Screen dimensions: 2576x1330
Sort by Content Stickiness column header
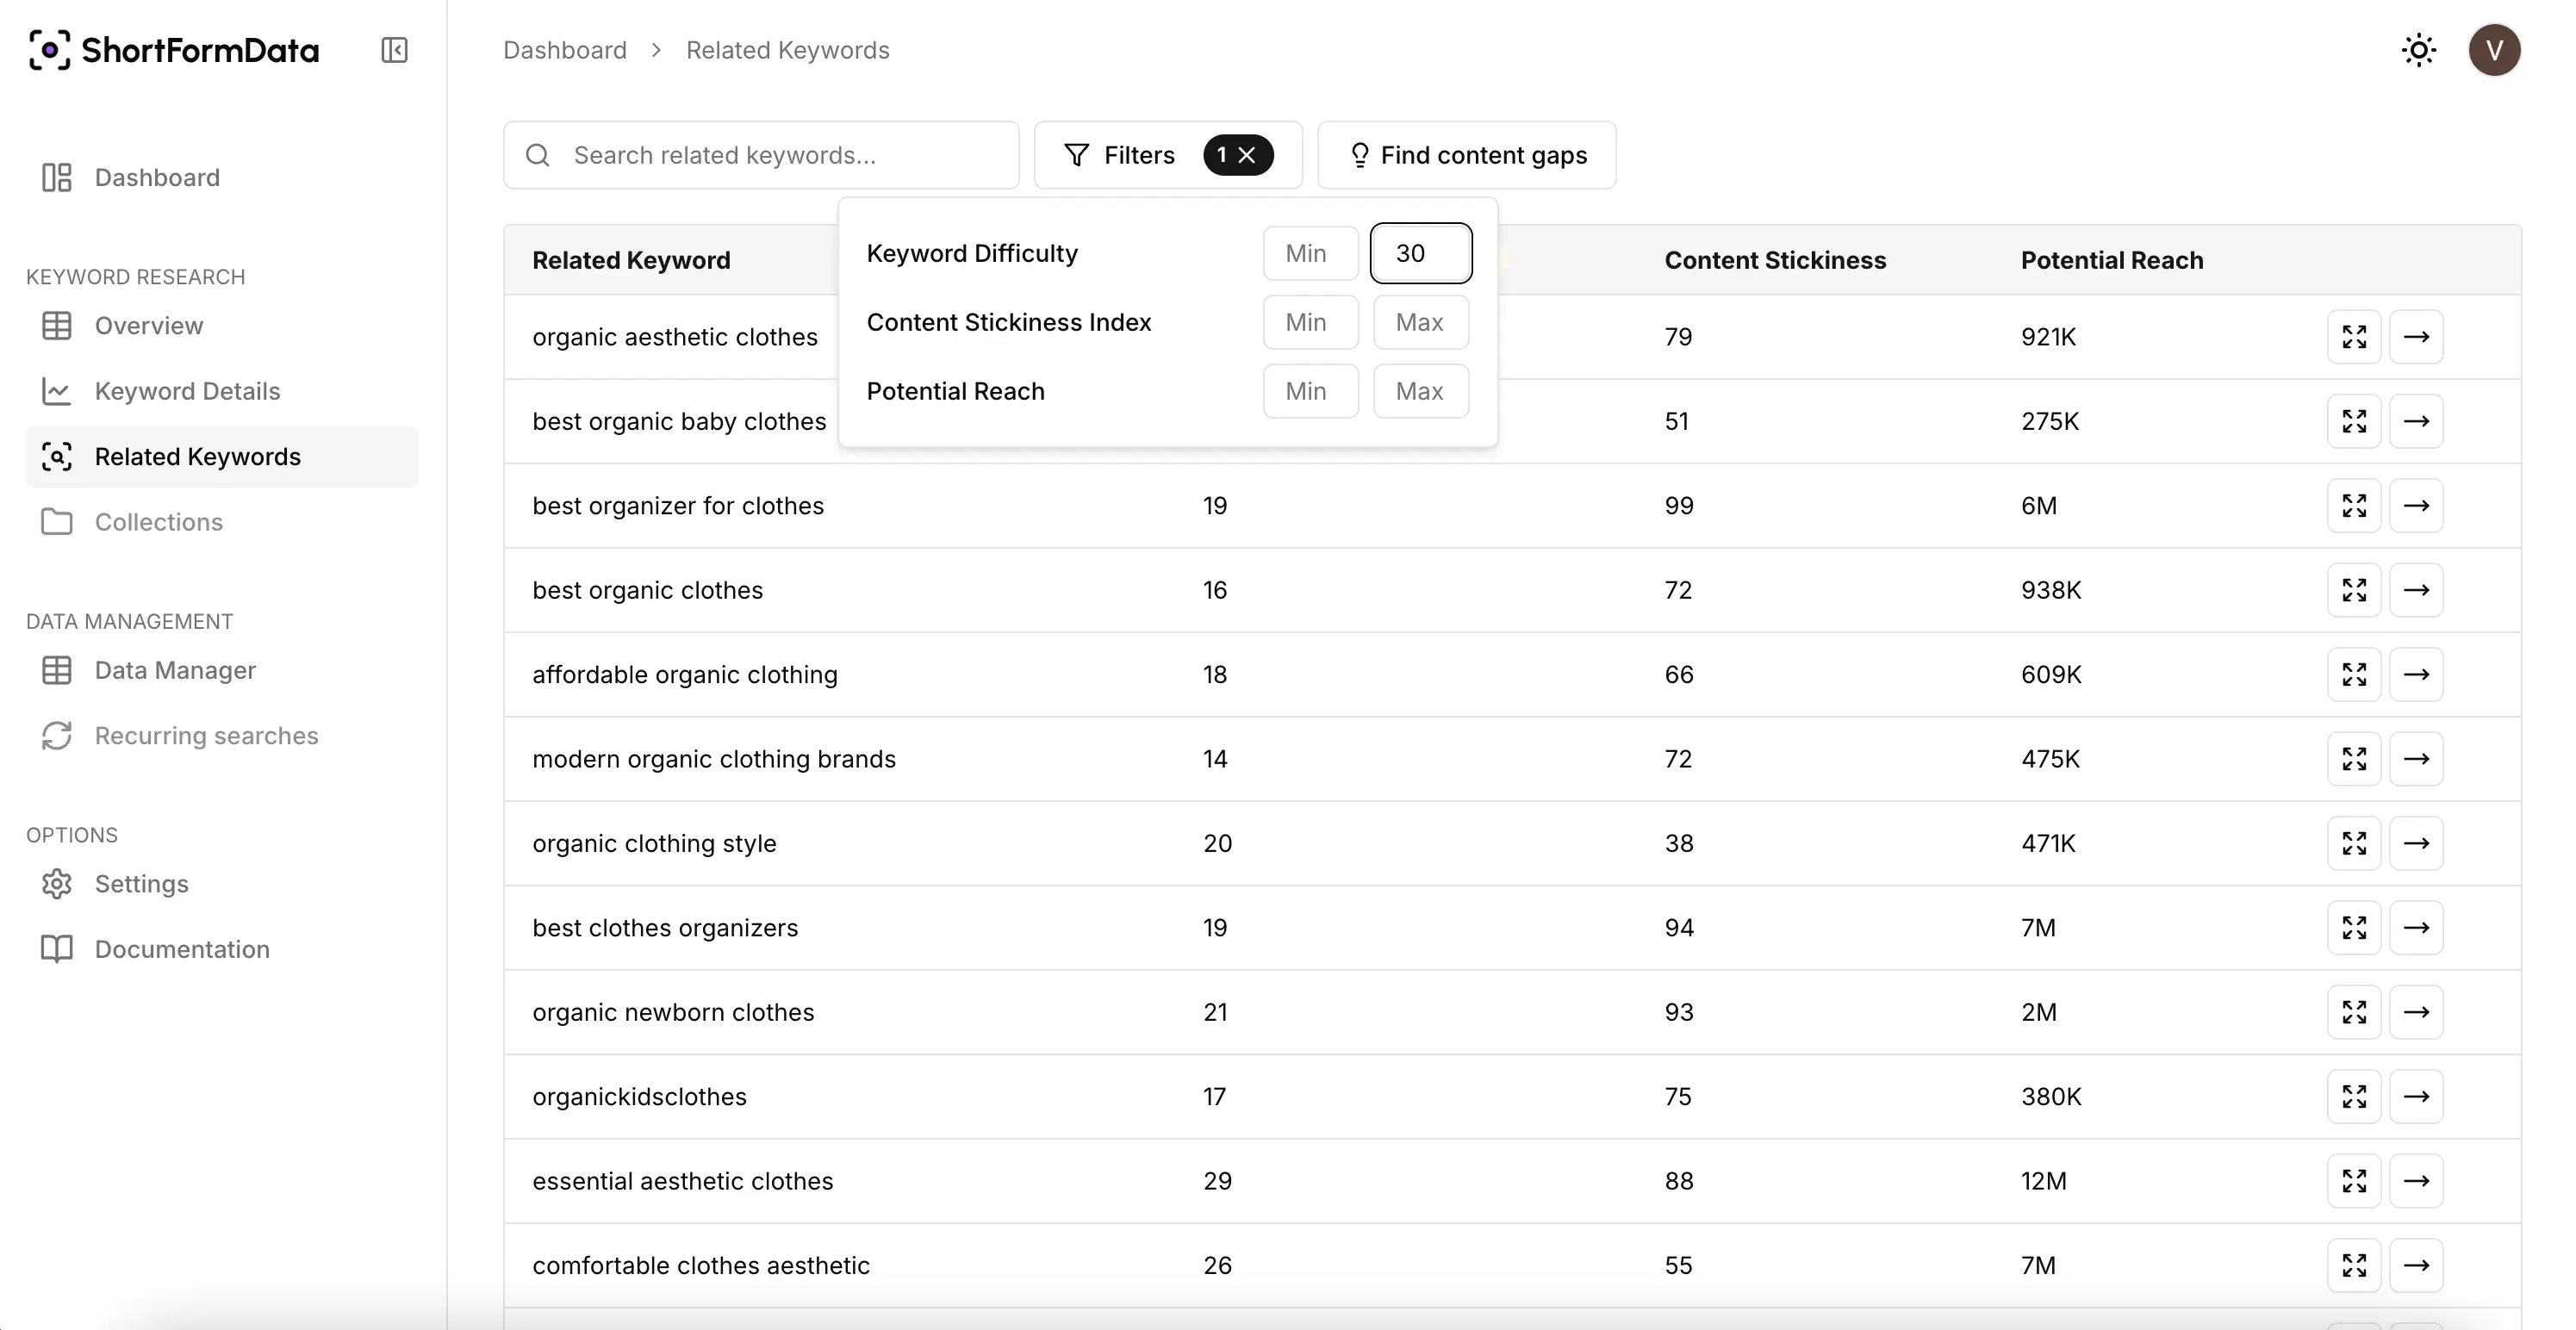1775,260
